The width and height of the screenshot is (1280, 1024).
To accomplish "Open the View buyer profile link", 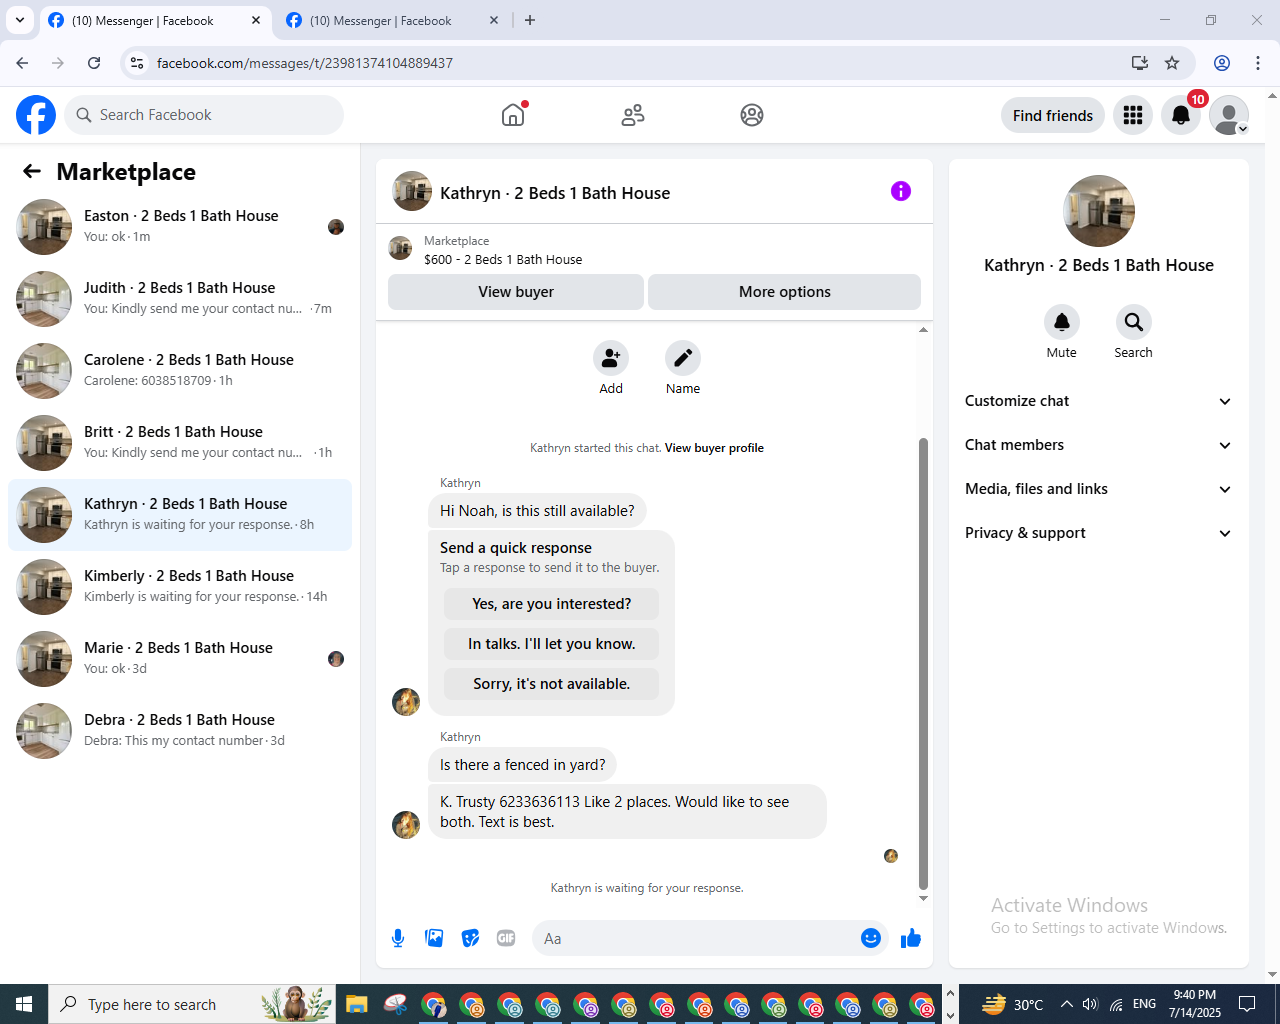I will (714, 448).
